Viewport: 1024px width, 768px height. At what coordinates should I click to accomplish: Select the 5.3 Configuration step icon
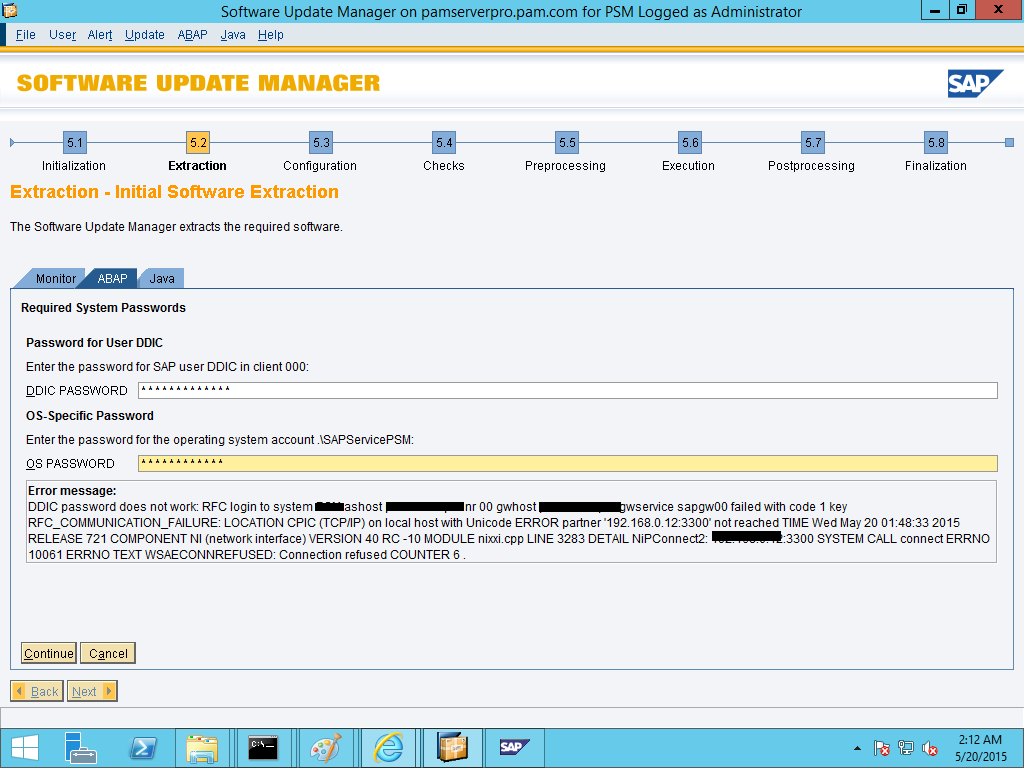(320, 142)
